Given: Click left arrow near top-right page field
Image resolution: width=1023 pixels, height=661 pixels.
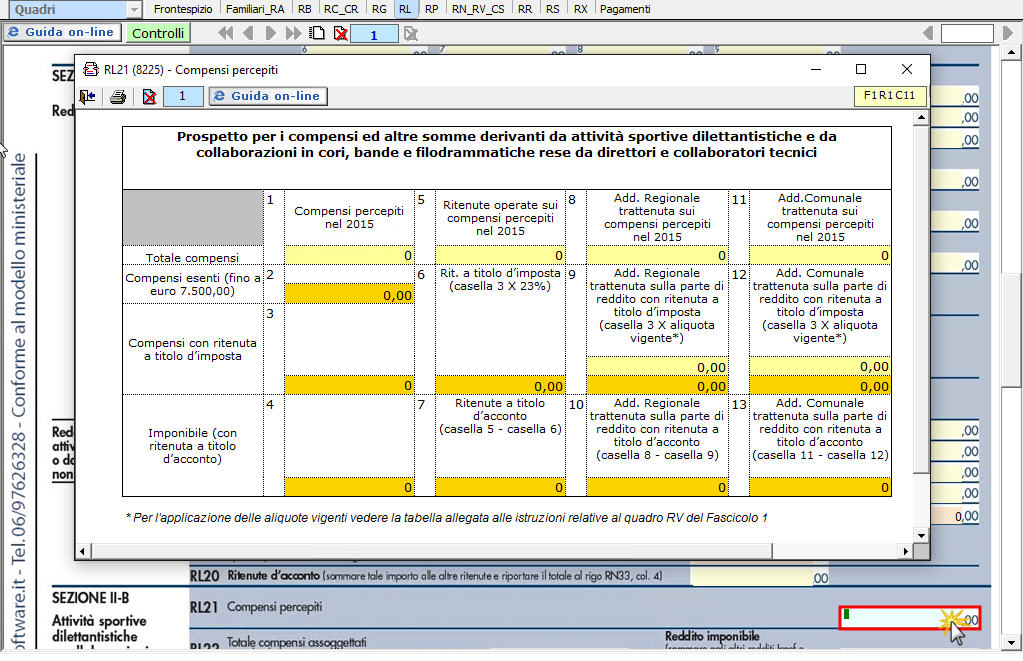Looking at the screenshot, I should 928,33.
